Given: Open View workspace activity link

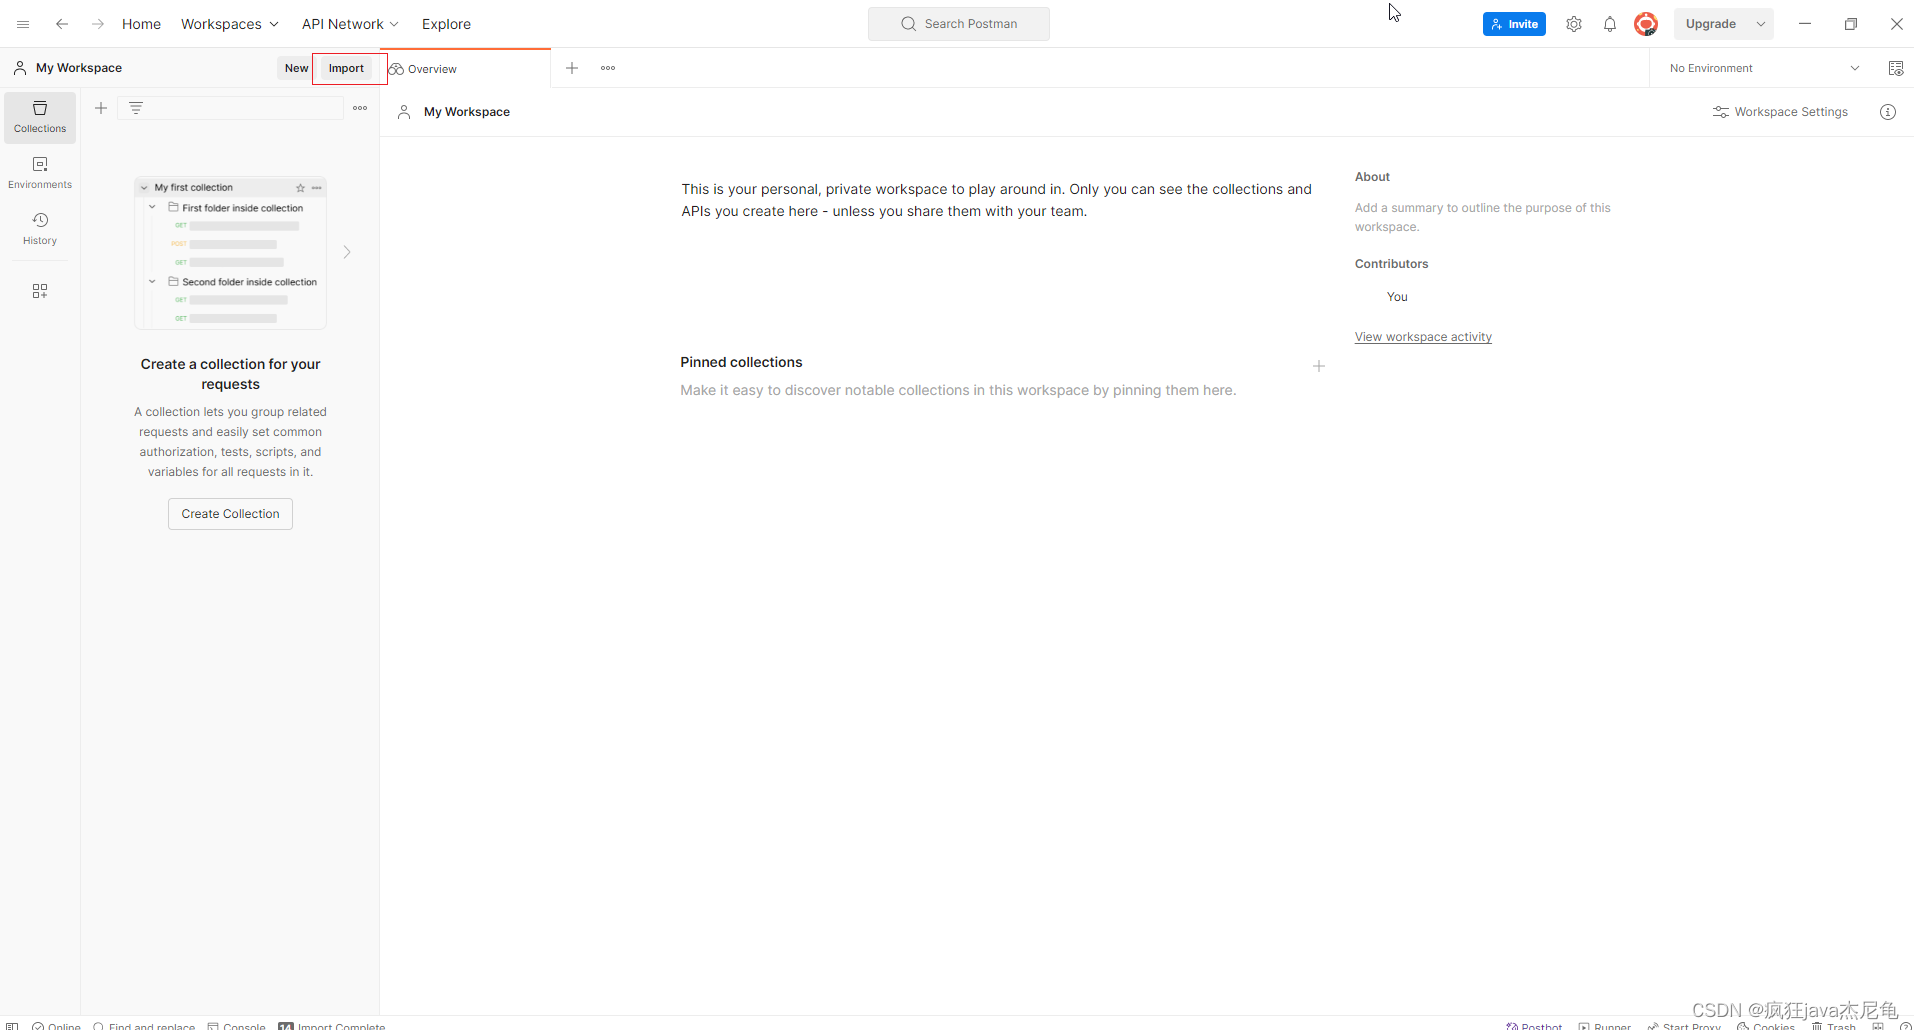Looking at the screenshot, I should (x=1423, y=337).
